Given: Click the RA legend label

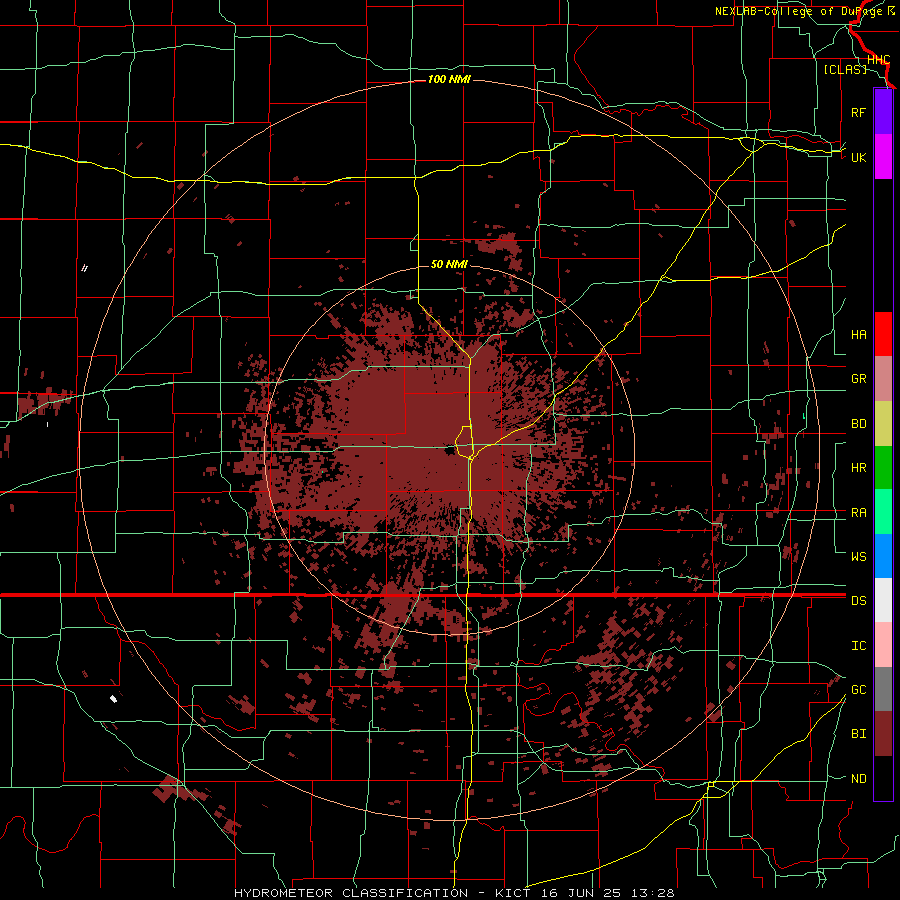Looking at the screenshot, I should 858,513.
